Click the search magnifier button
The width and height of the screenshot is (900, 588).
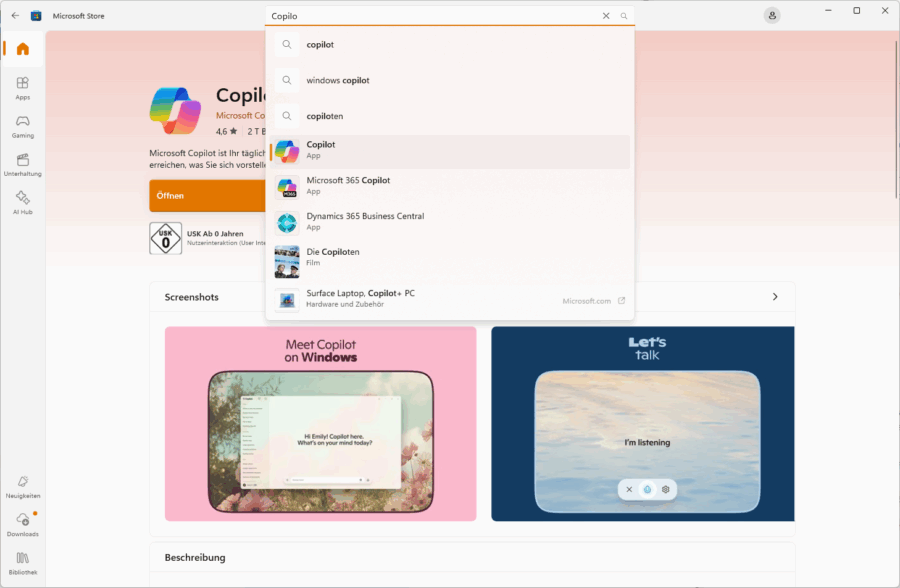[x=624, y=16]
